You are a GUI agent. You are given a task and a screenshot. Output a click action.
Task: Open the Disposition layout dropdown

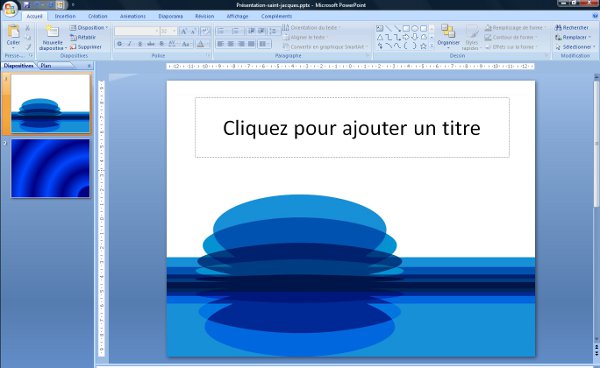pyautogui.click(x=89, y=28)
